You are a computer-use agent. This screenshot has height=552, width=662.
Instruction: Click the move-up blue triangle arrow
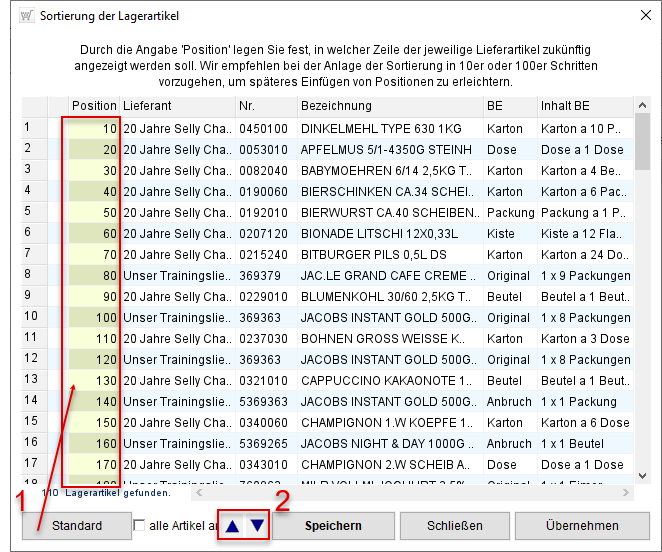click(x=232, y=526)
